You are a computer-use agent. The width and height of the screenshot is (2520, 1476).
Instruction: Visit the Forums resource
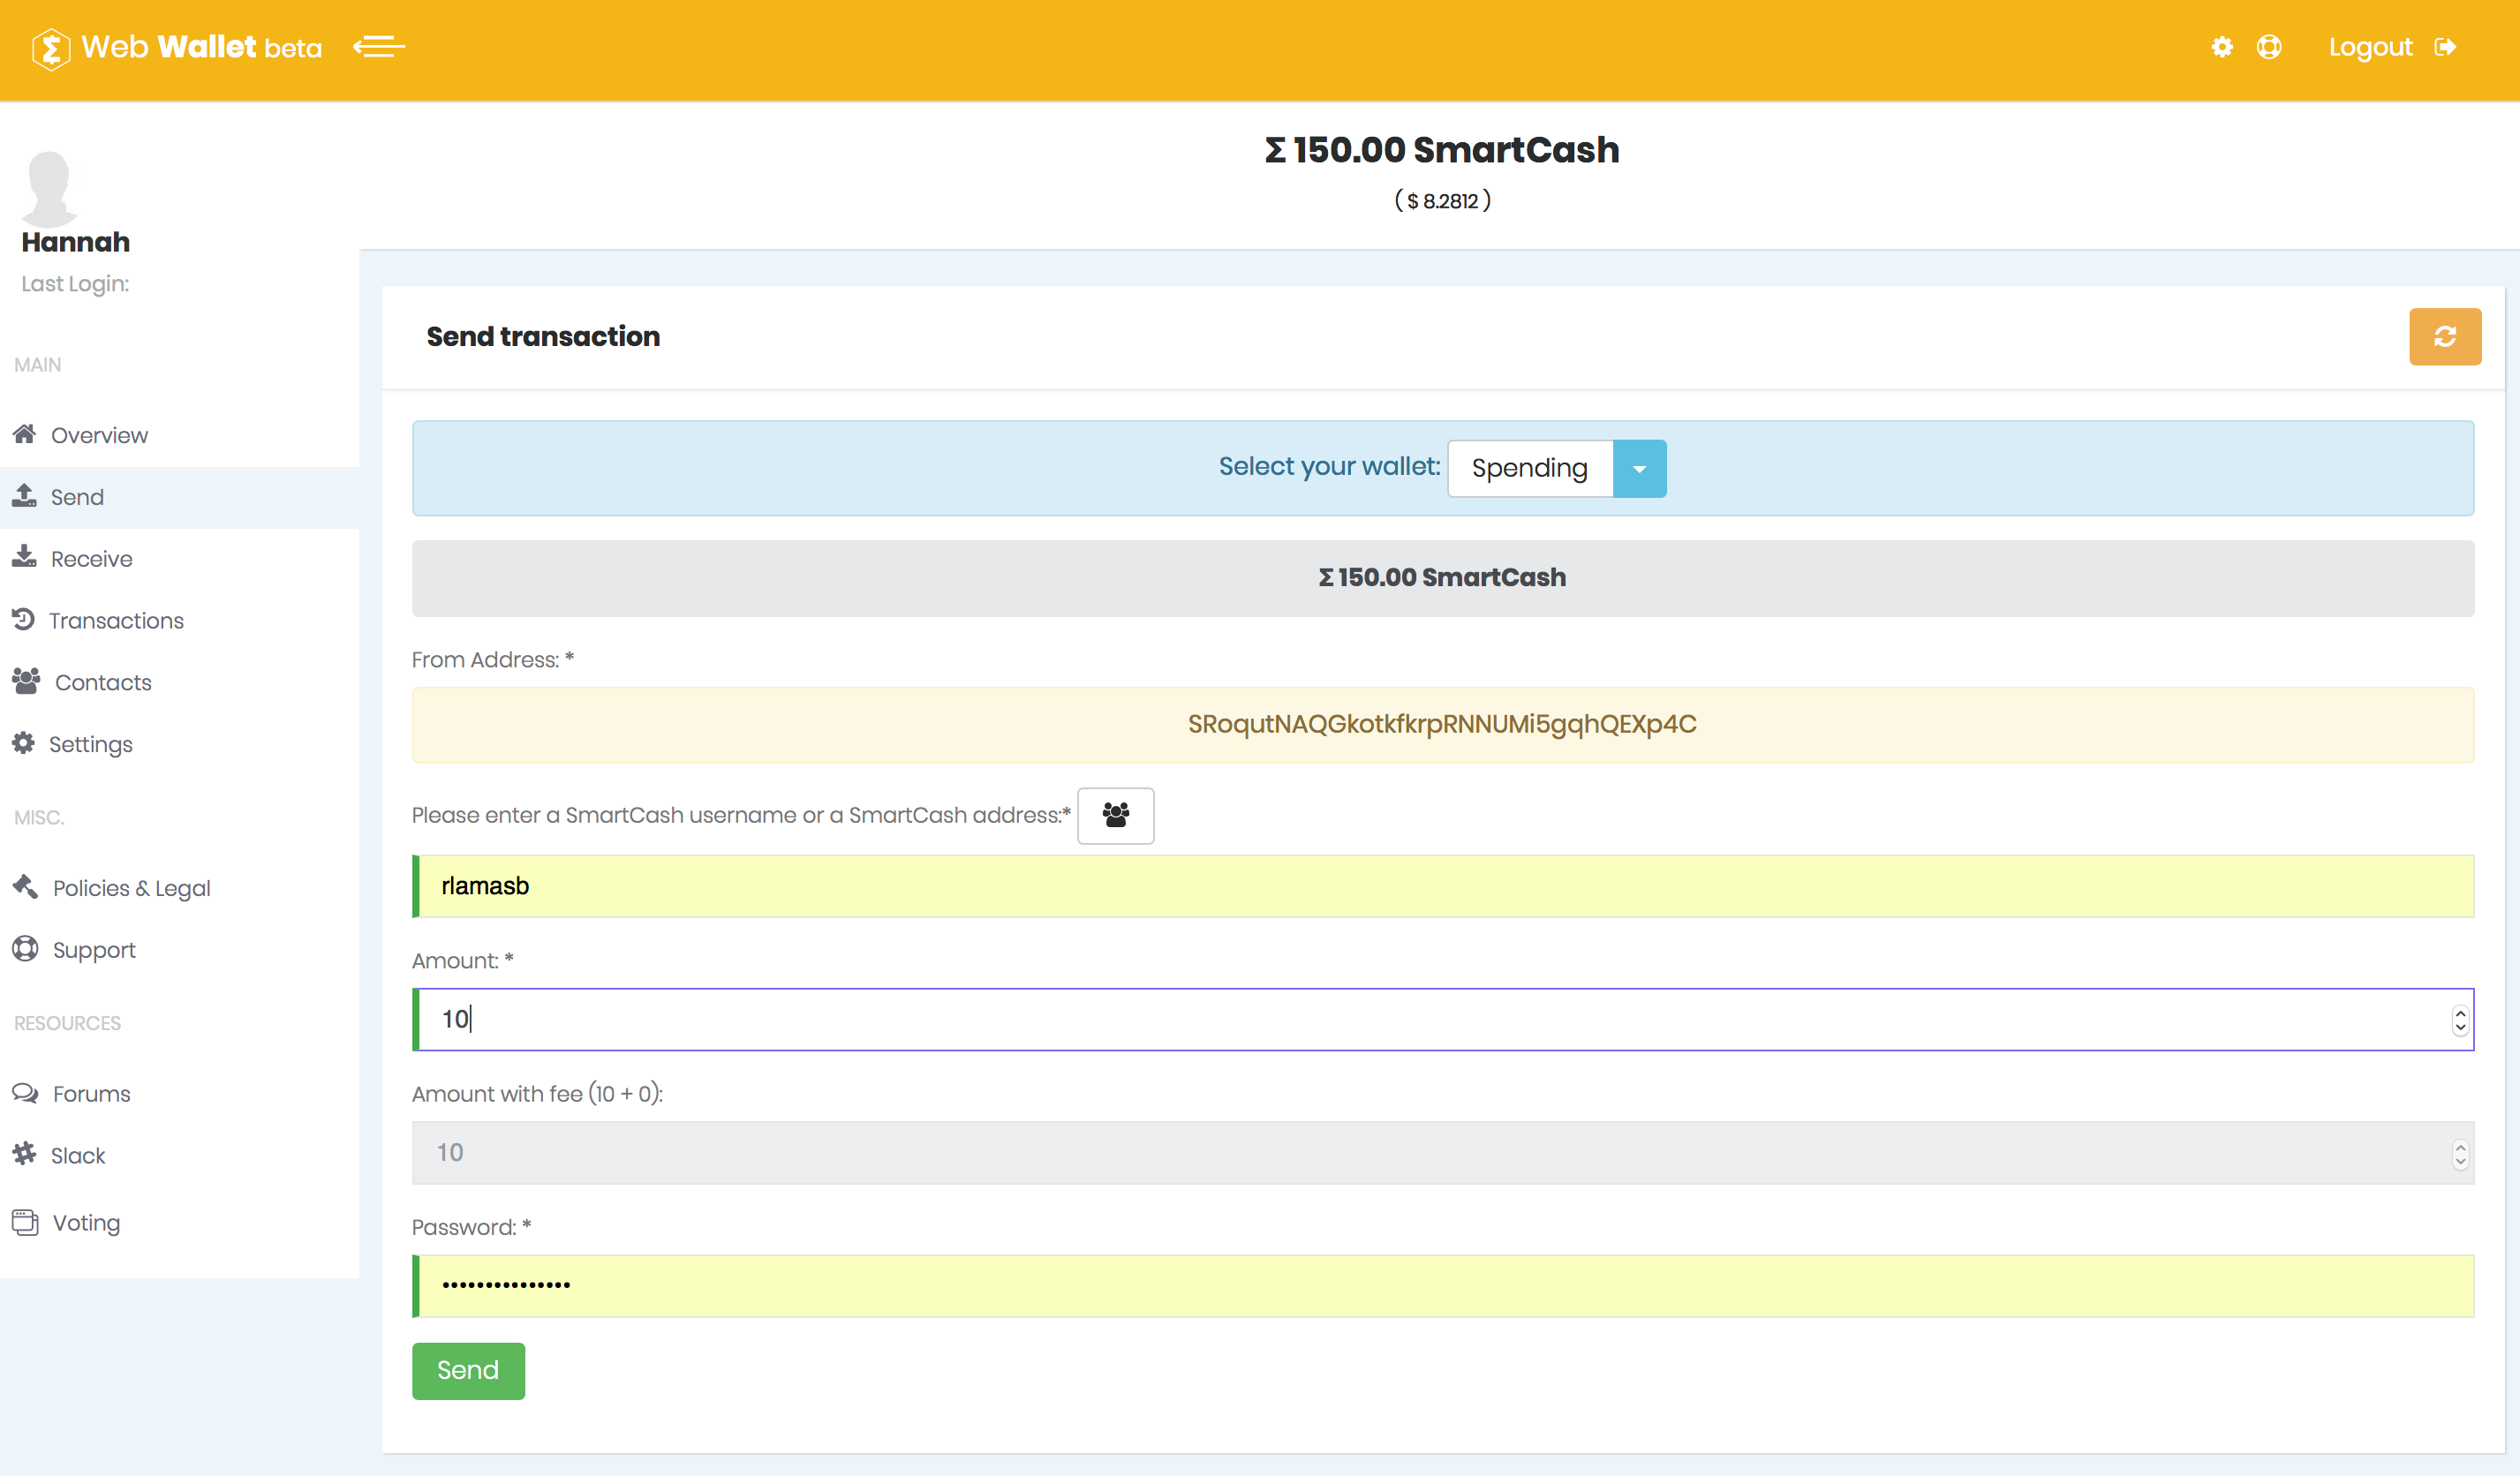click(91, 1094)
